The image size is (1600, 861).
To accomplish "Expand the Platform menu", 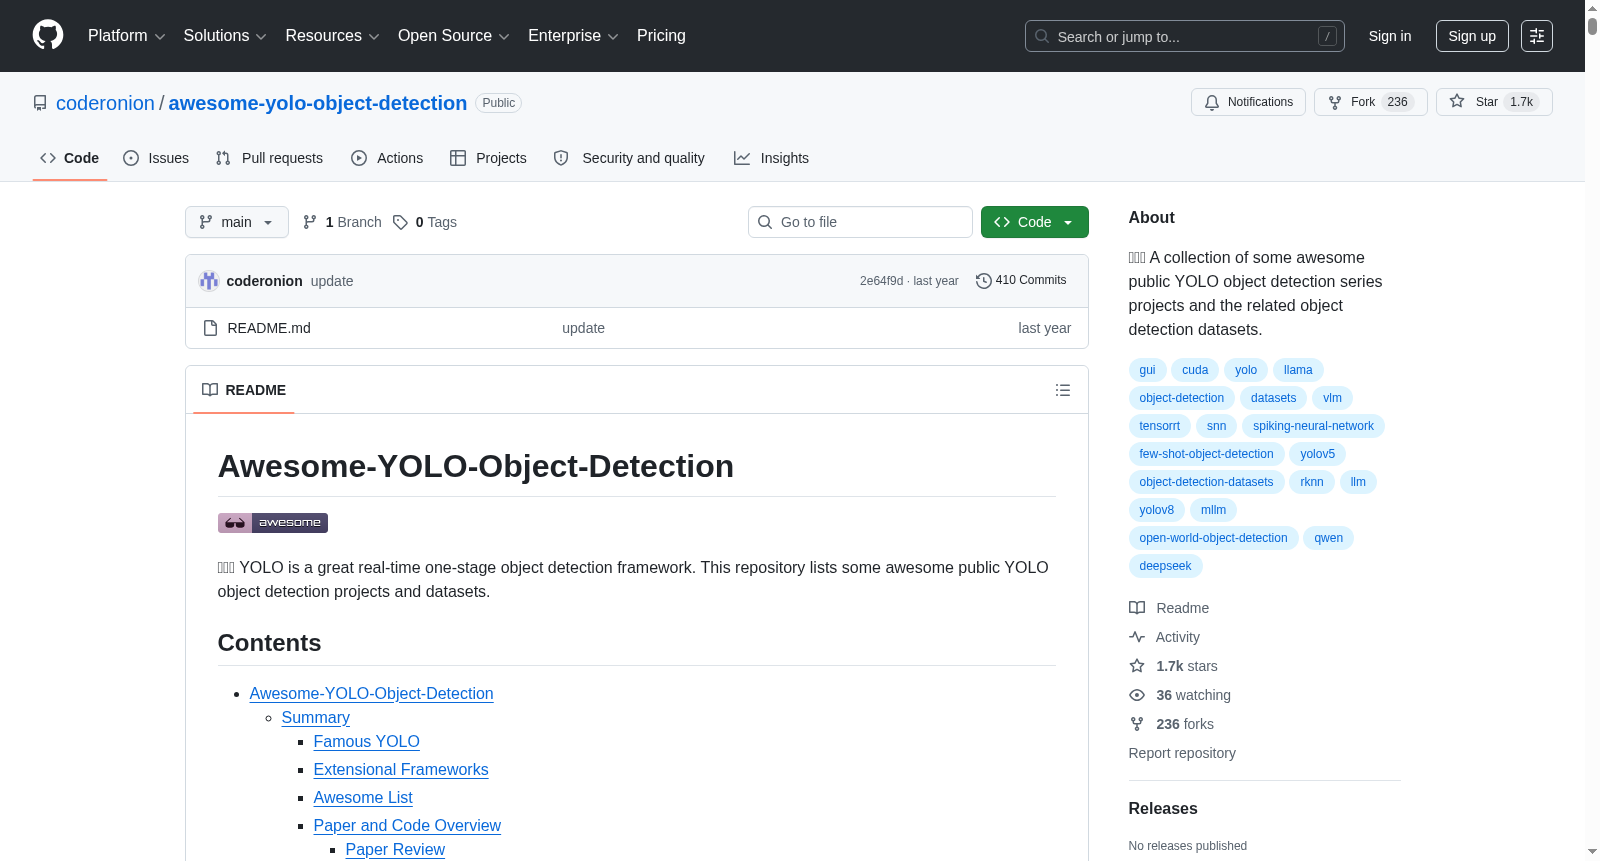I will coord(126,36).
